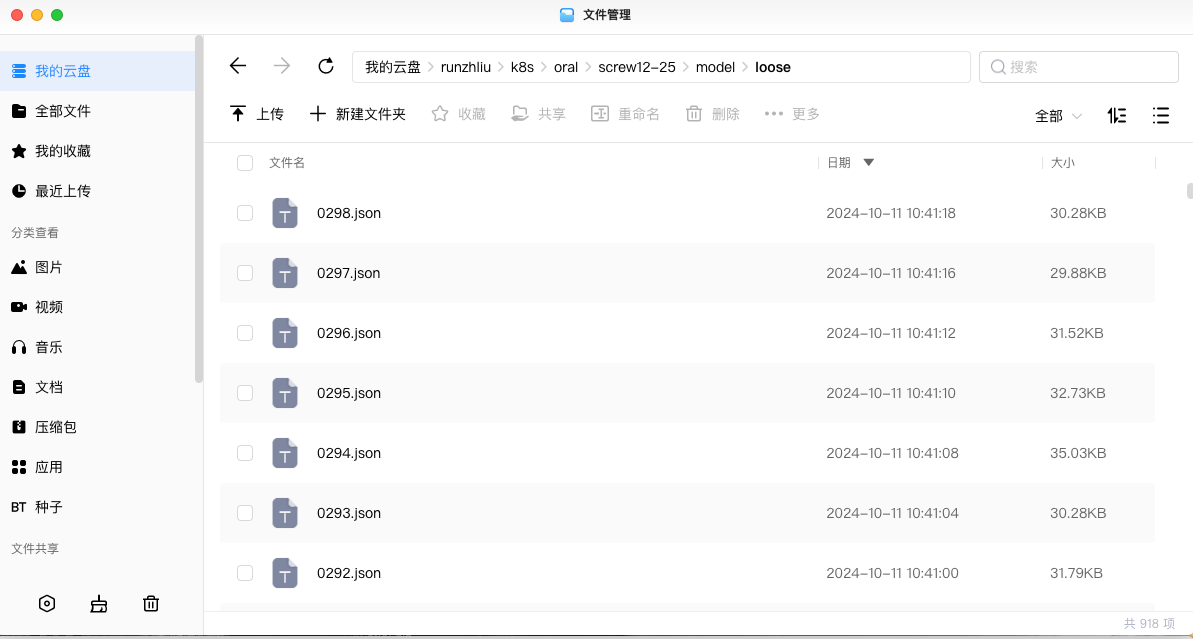This screenshot has height=639, width=1193.
Task: Click the file icon of 0295.json
Action: click(x=285, y=393)
